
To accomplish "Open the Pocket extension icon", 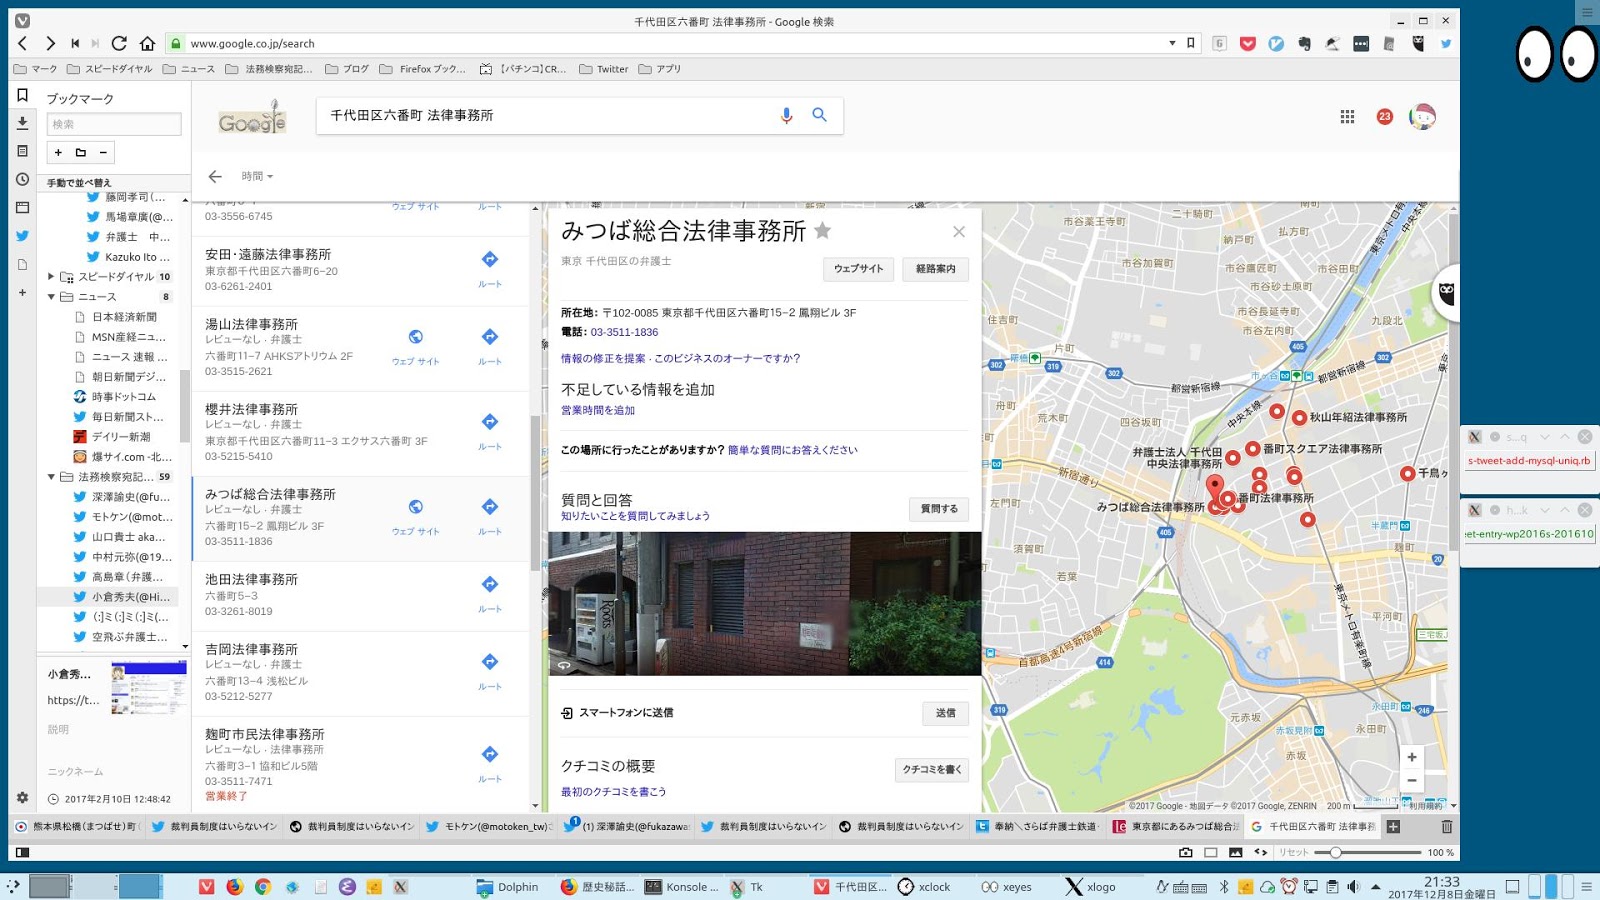I will 1247,43.
